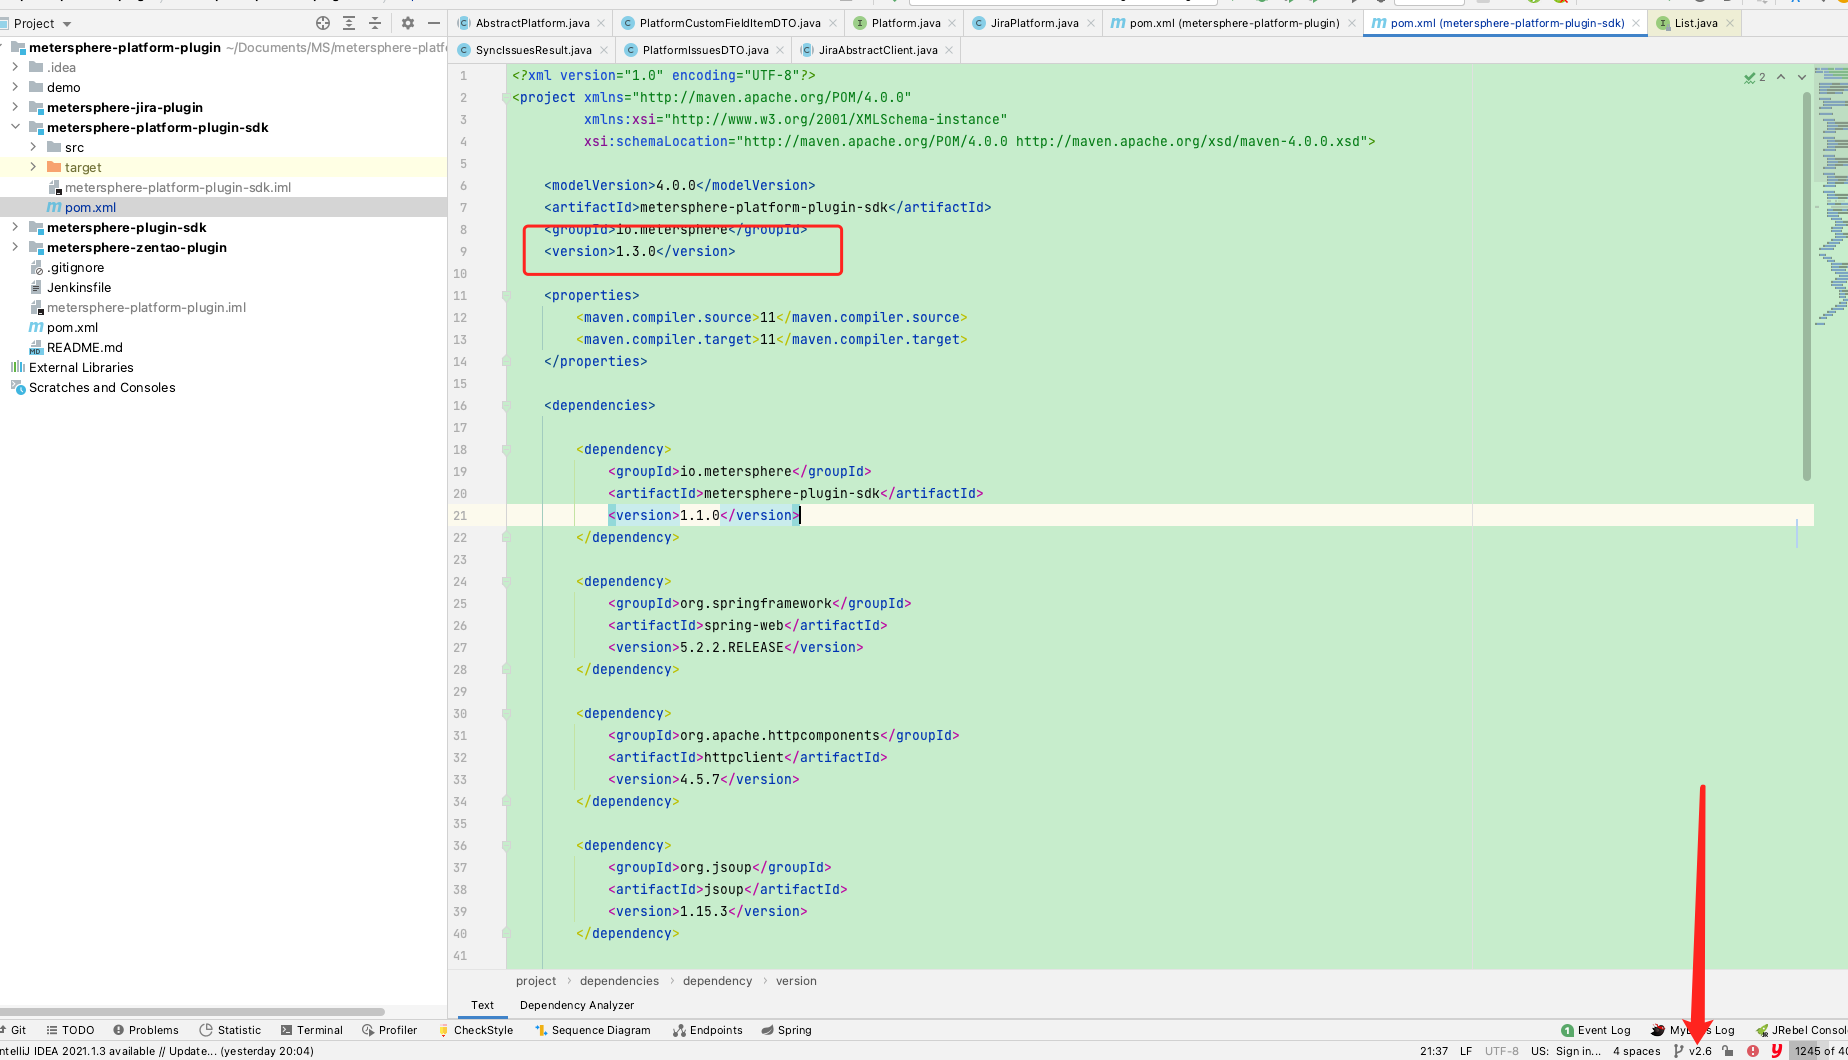The height and width of the screenshot is (1060, 1848).
Task: Click the 'dependencies' breadcrumb
Action: (619, 981)
